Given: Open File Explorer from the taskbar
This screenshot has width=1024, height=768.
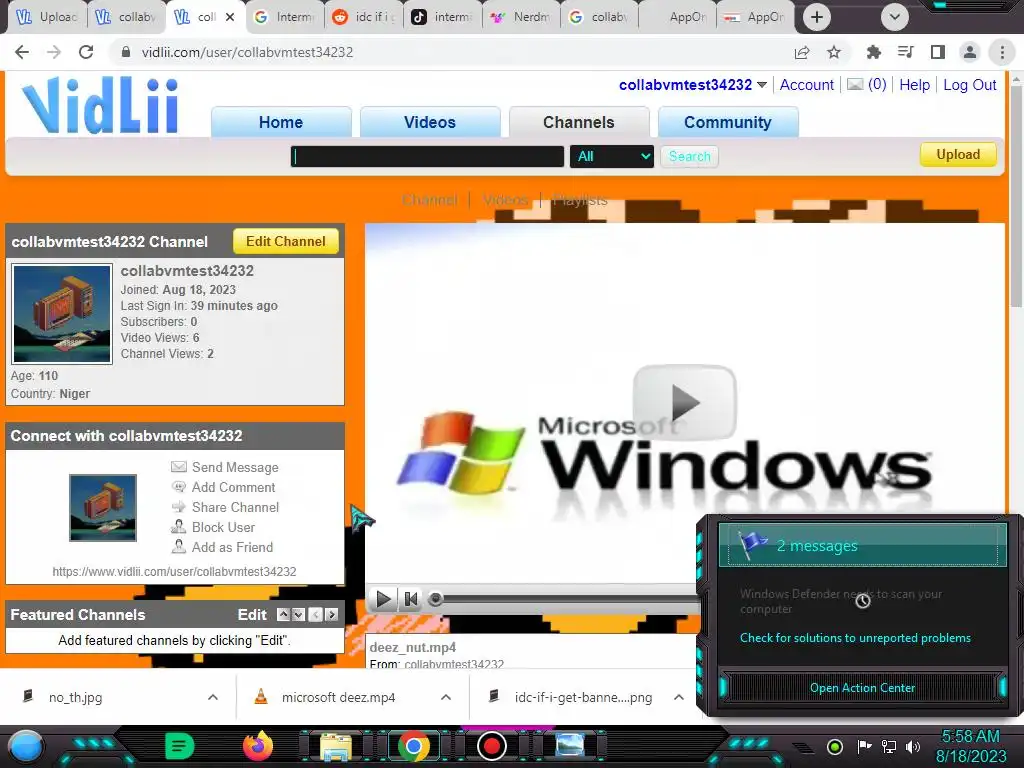Looking at the screenshot, I should pyautogui.click(x=336, y=747).
